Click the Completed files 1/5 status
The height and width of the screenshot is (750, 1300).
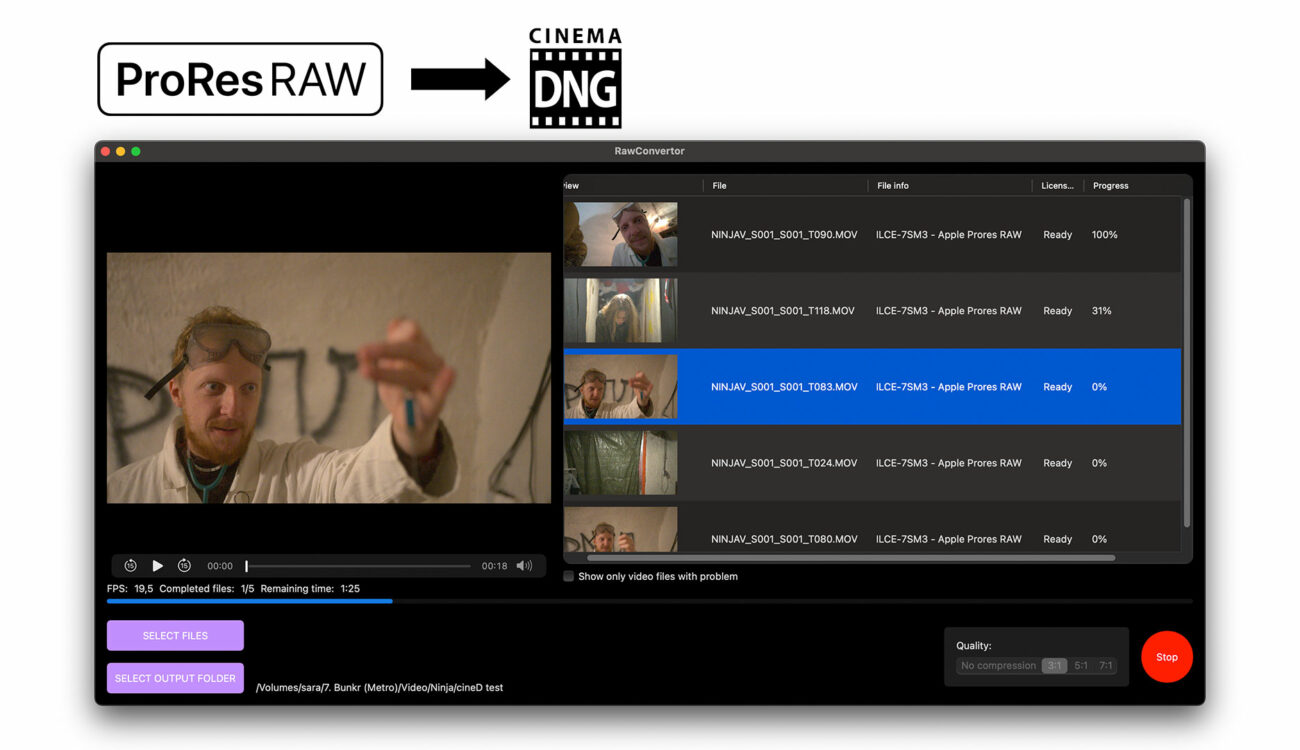coord(207,589)
